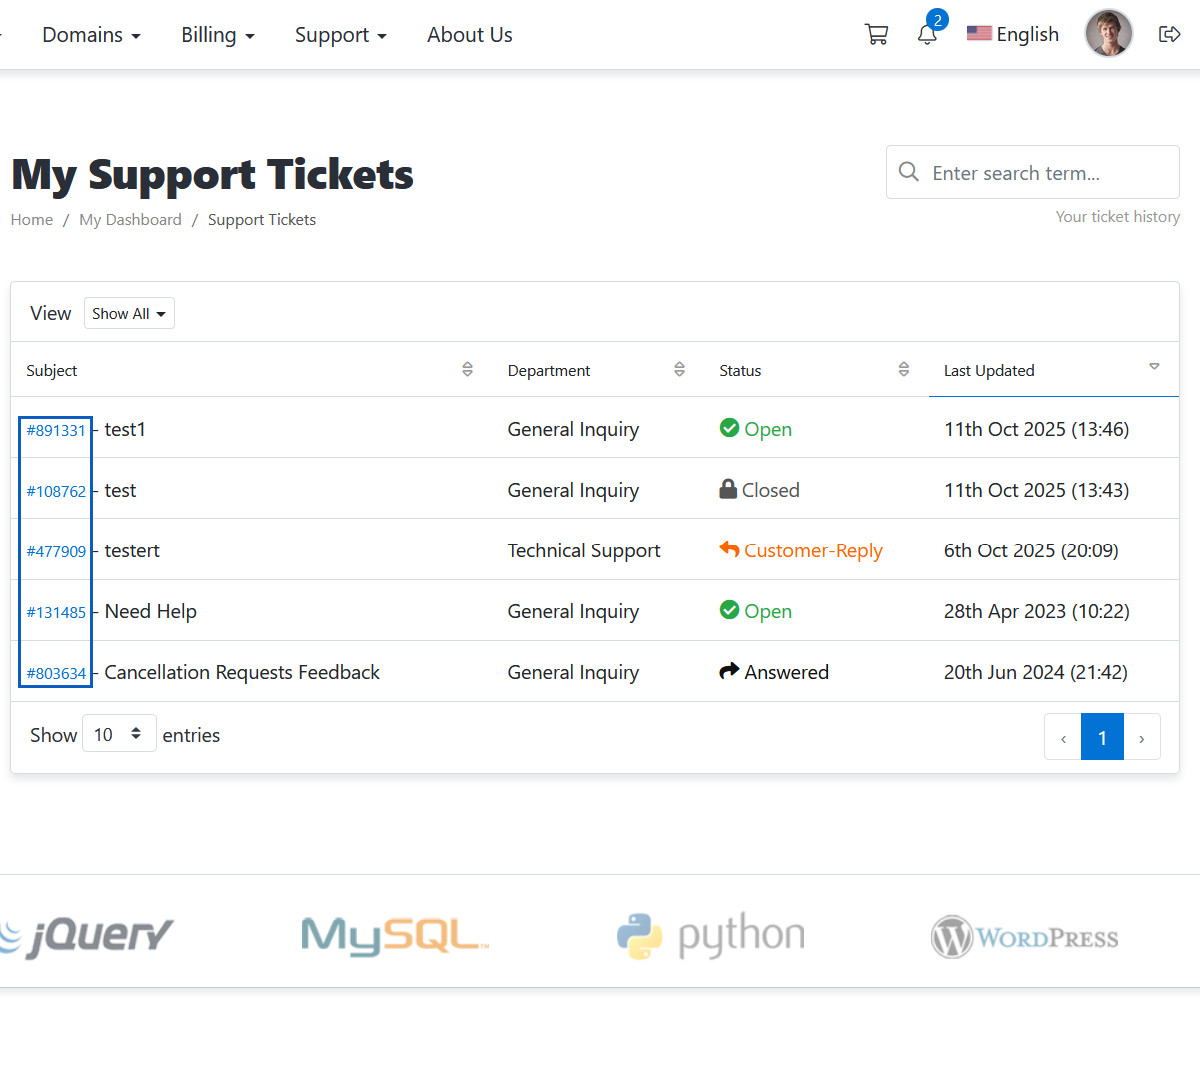Sort tickets by Status column arrows
Screen dimensions: 1200x1080
pos(903,370)
